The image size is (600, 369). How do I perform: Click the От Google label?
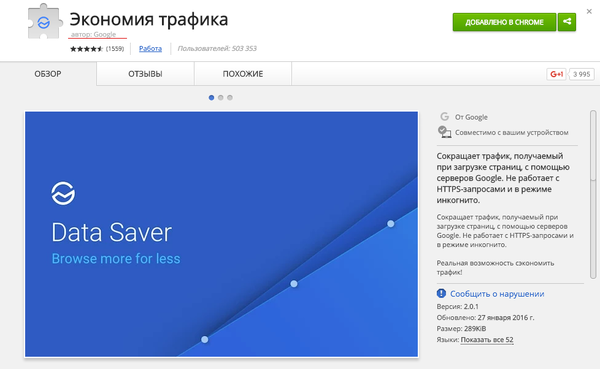[471, 117]
